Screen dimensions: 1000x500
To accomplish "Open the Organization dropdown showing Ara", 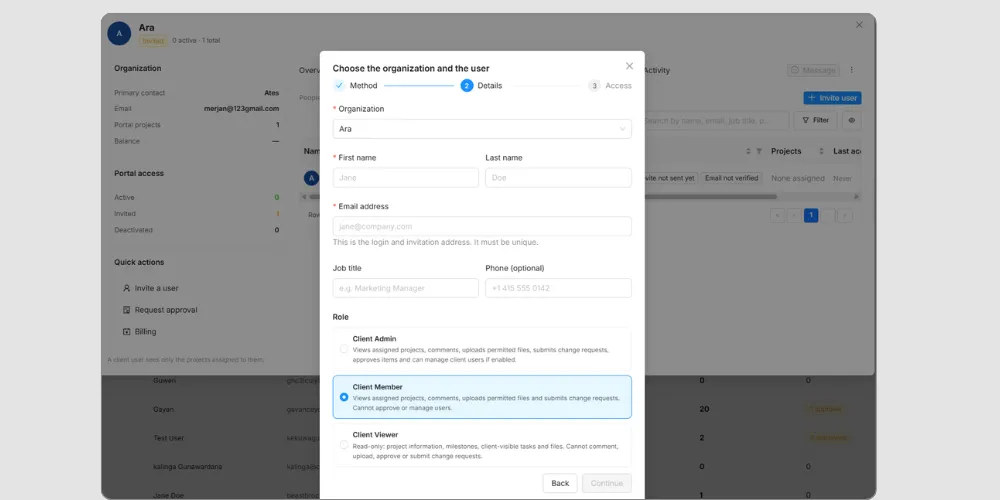I will [482, 129].
